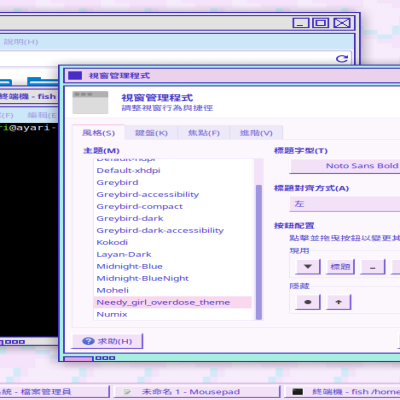
Task: Click 終端機 - fish taskbar entry
Action: [x=342, y=392]
